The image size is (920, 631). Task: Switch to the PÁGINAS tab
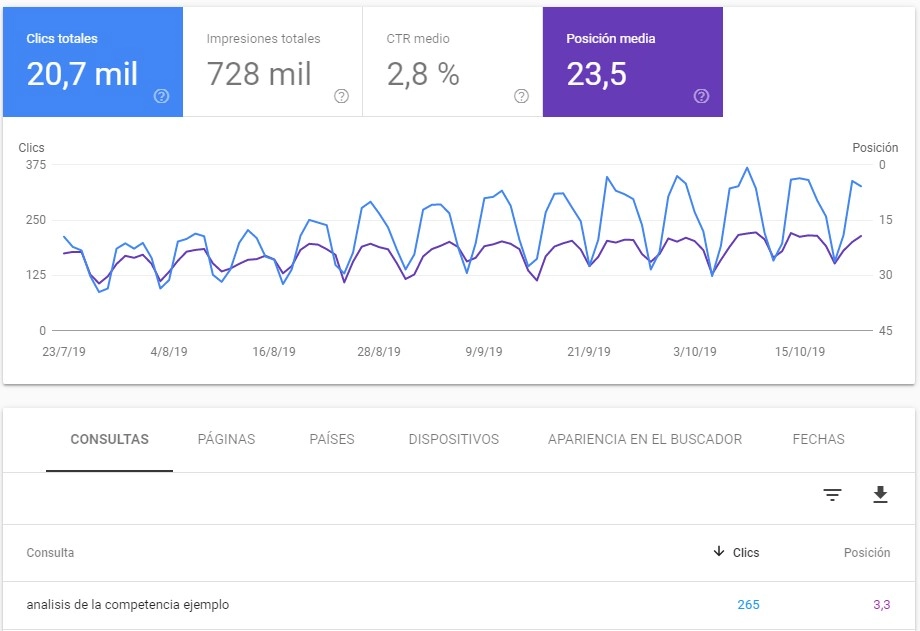pos(227,439)
